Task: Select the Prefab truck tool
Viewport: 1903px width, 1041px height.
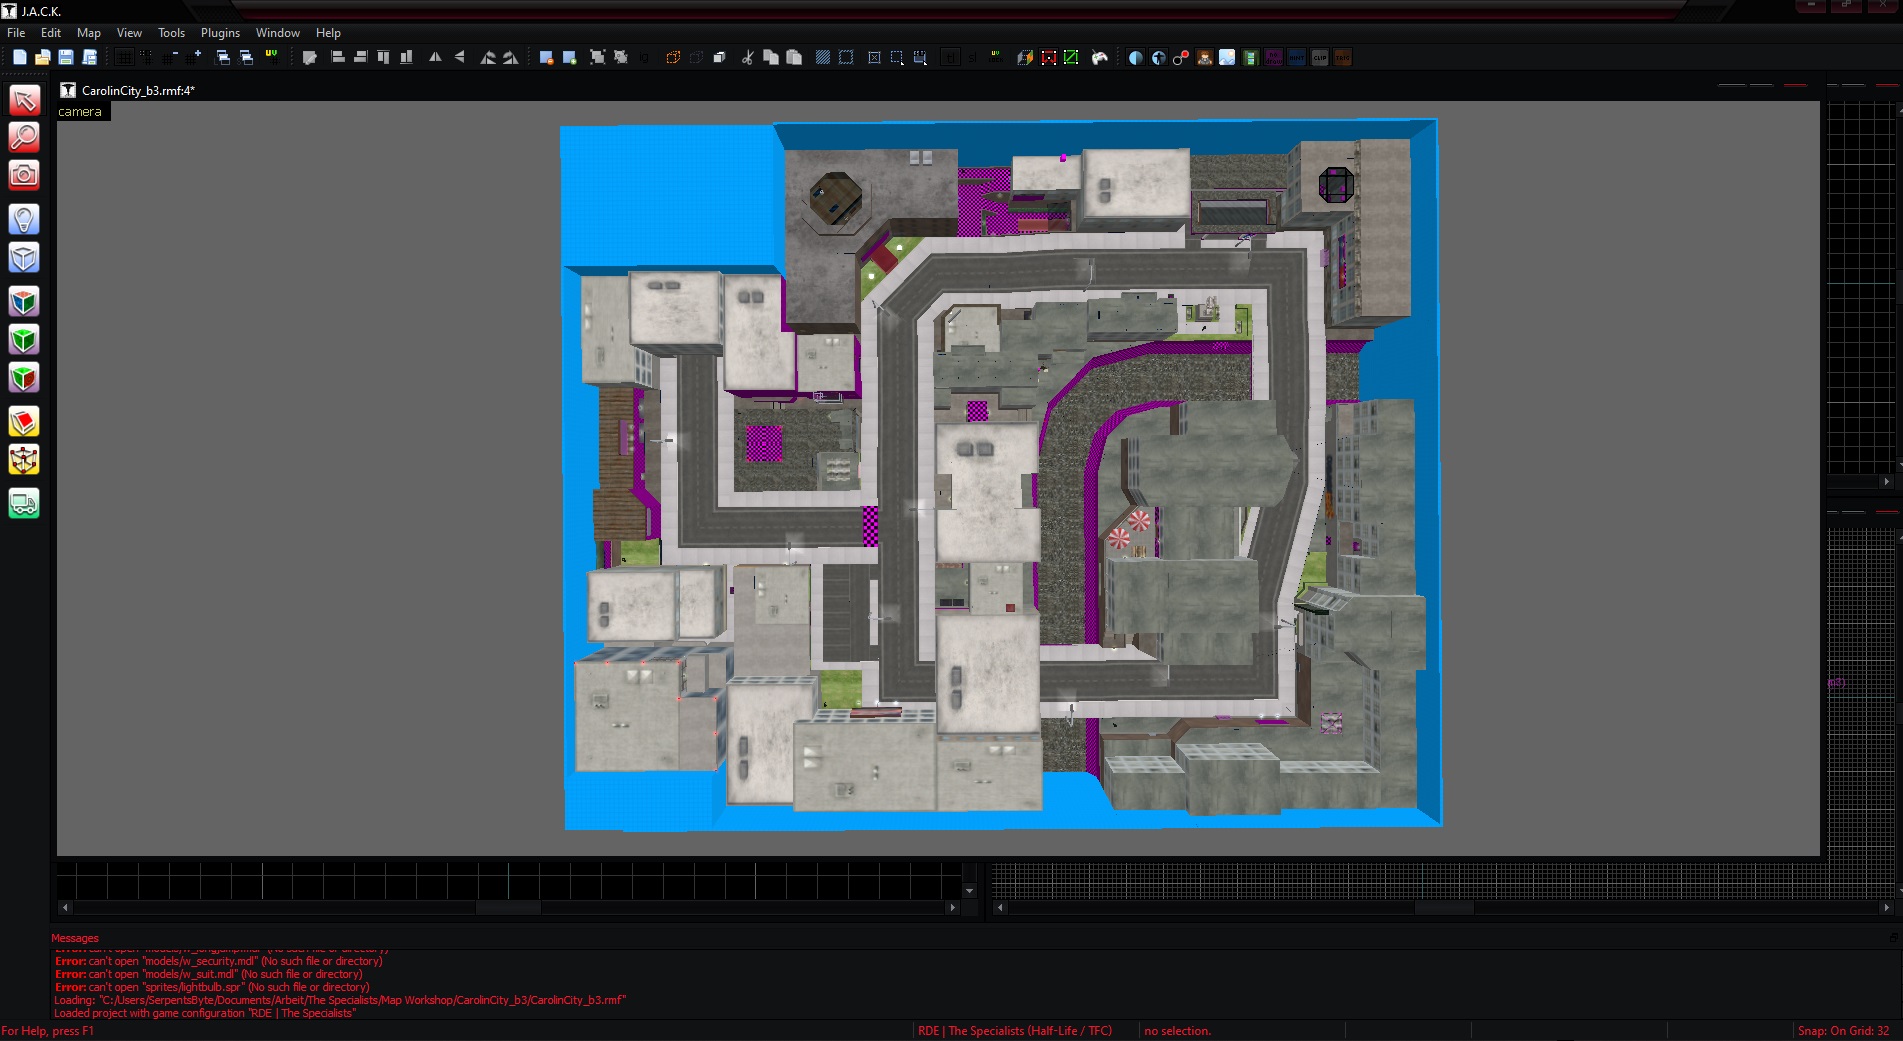Action: [x=24, y=504]
